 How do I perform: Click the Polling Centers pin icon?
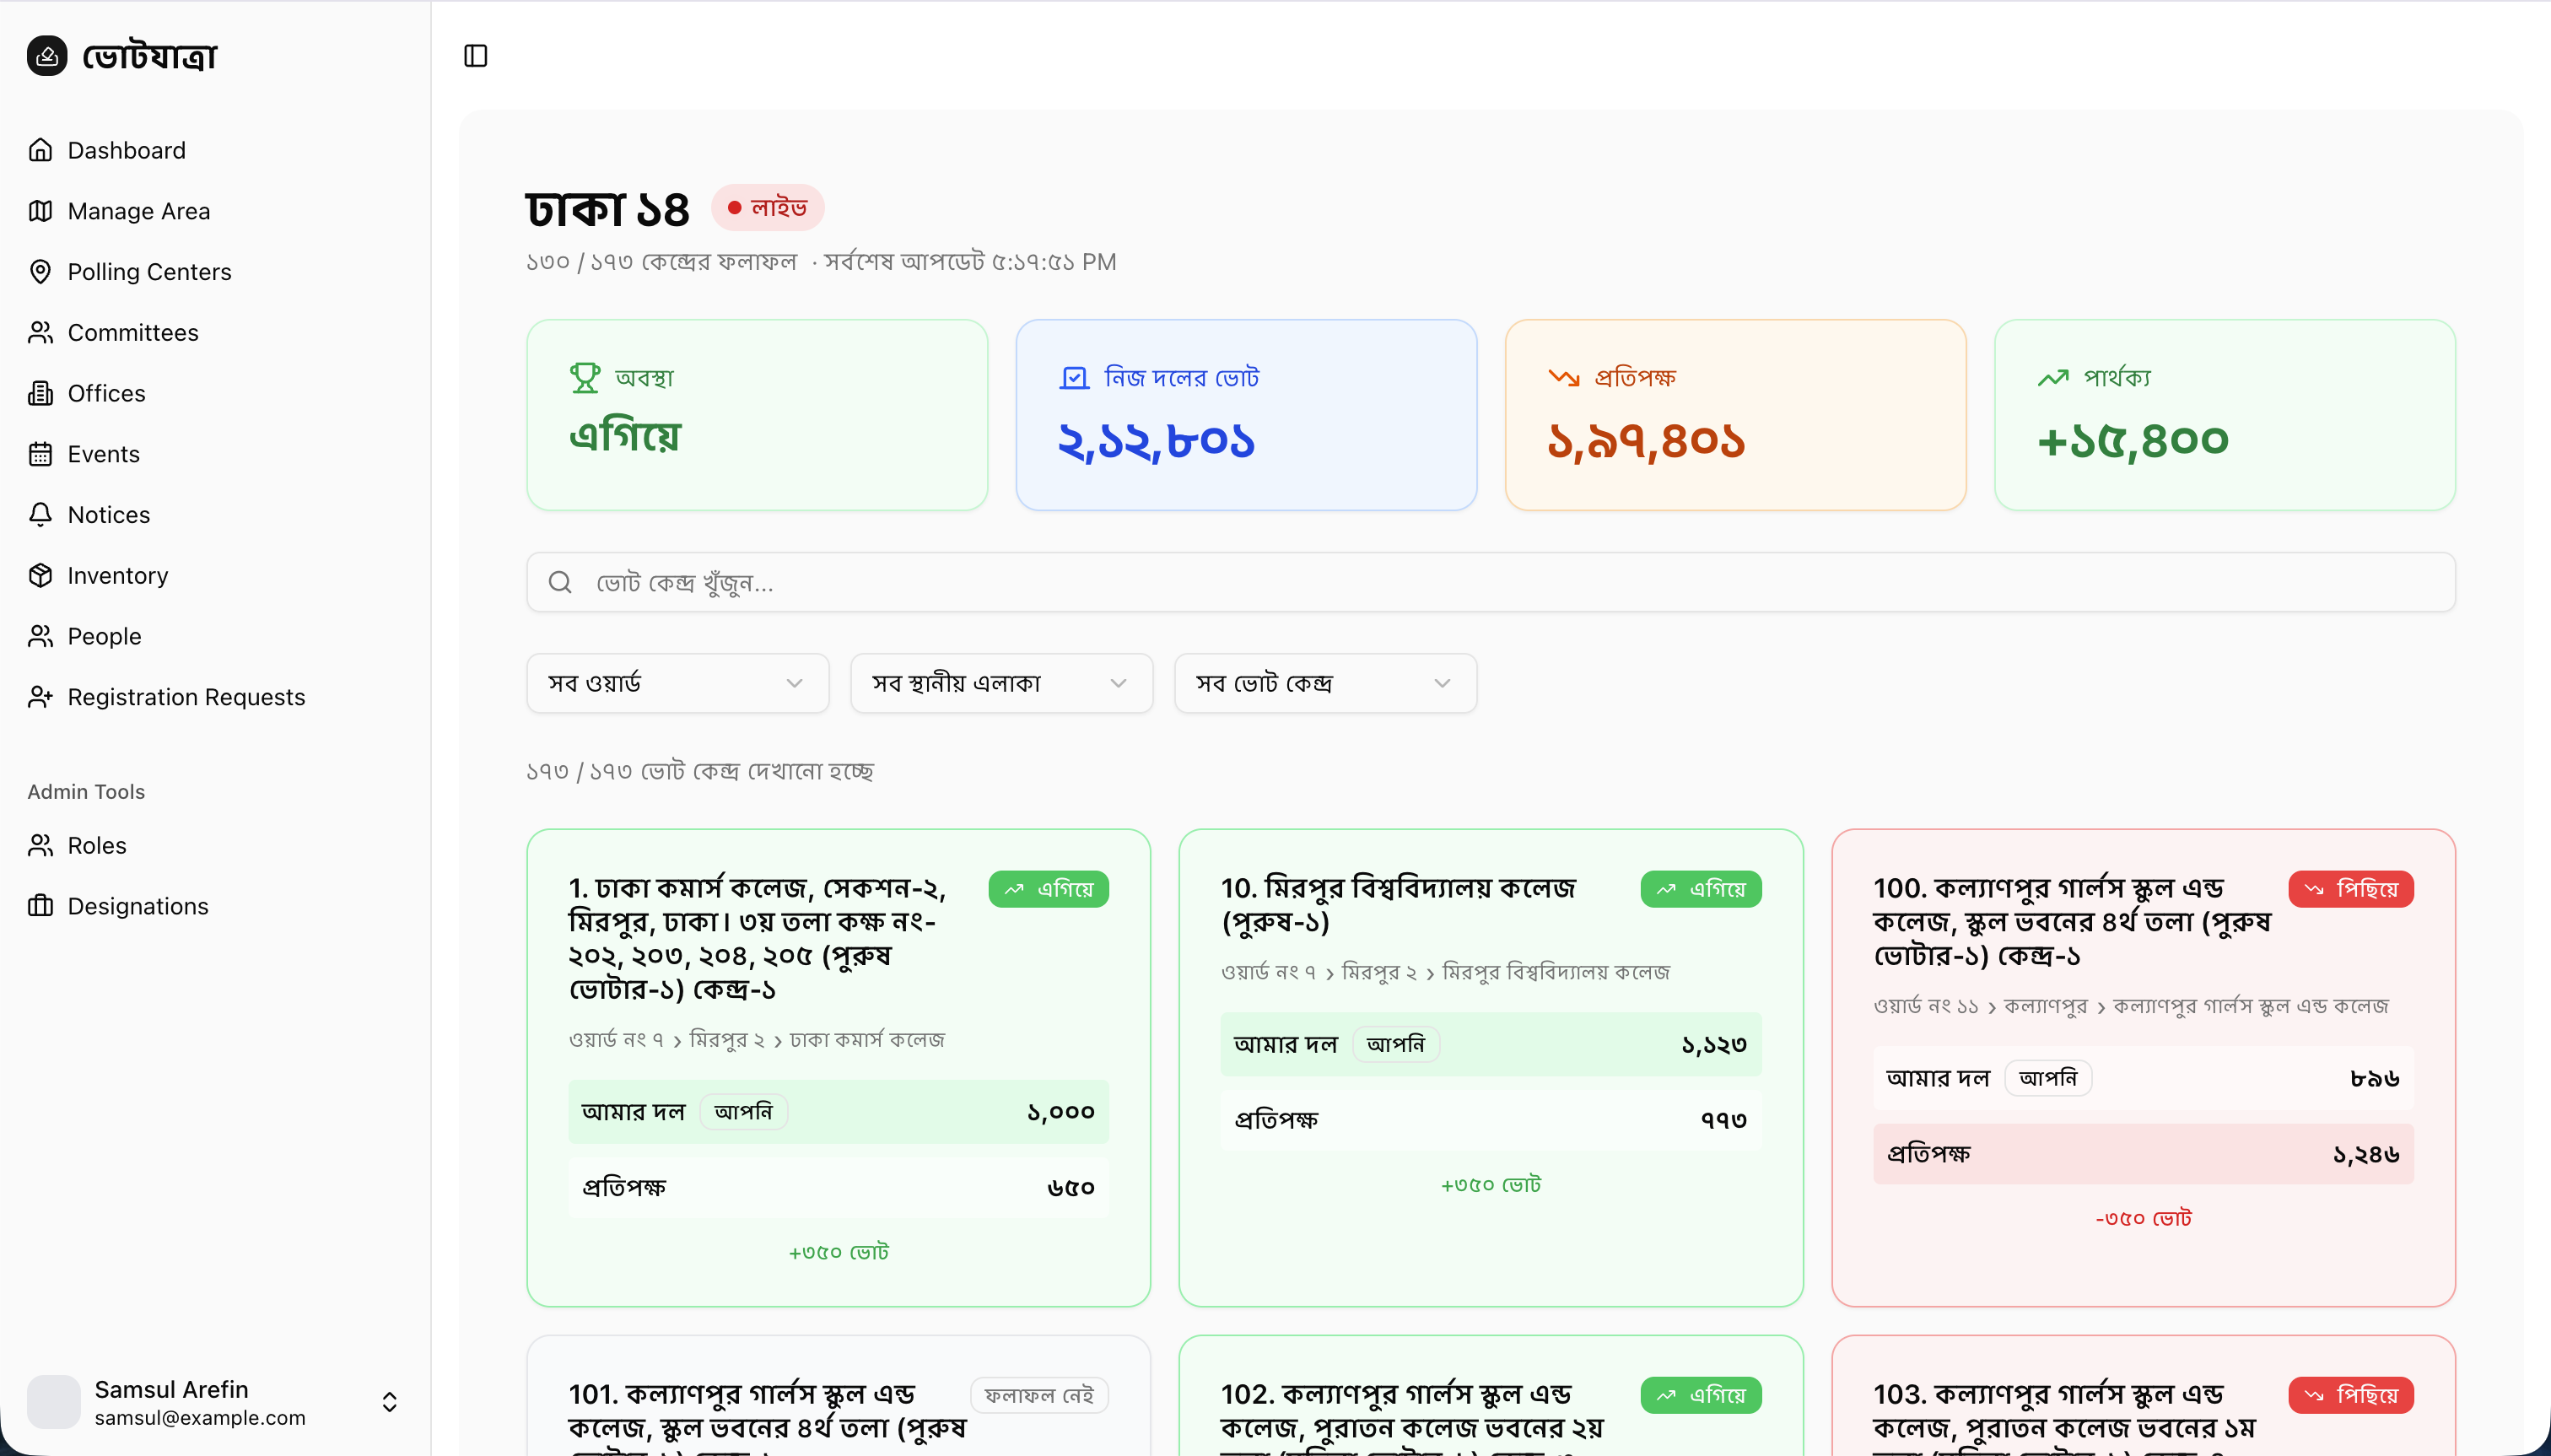(40, 272)
